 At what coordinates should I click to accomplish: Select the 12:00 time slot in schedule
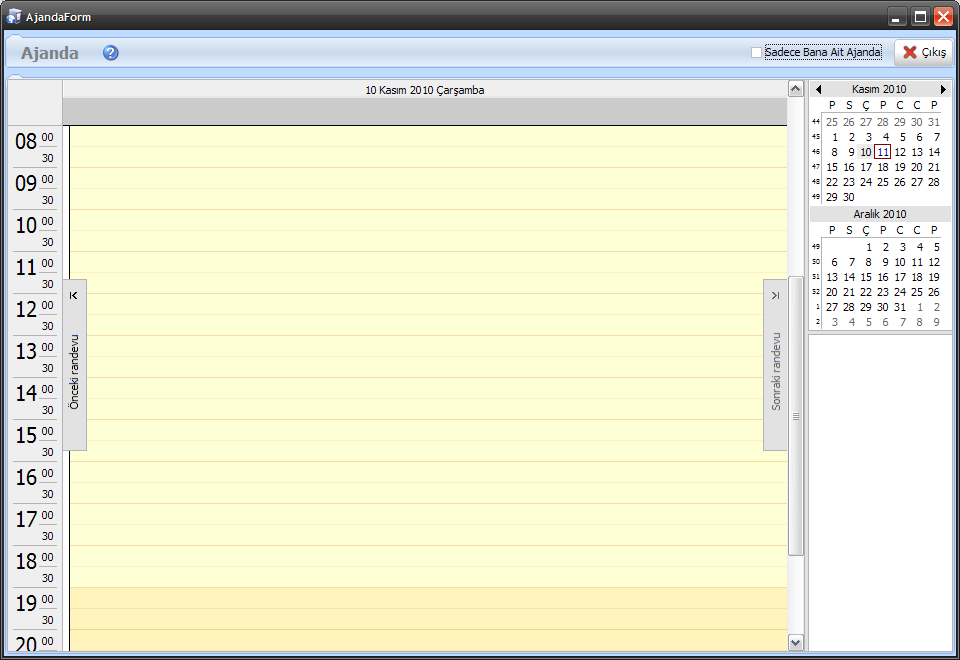point(428,303)
